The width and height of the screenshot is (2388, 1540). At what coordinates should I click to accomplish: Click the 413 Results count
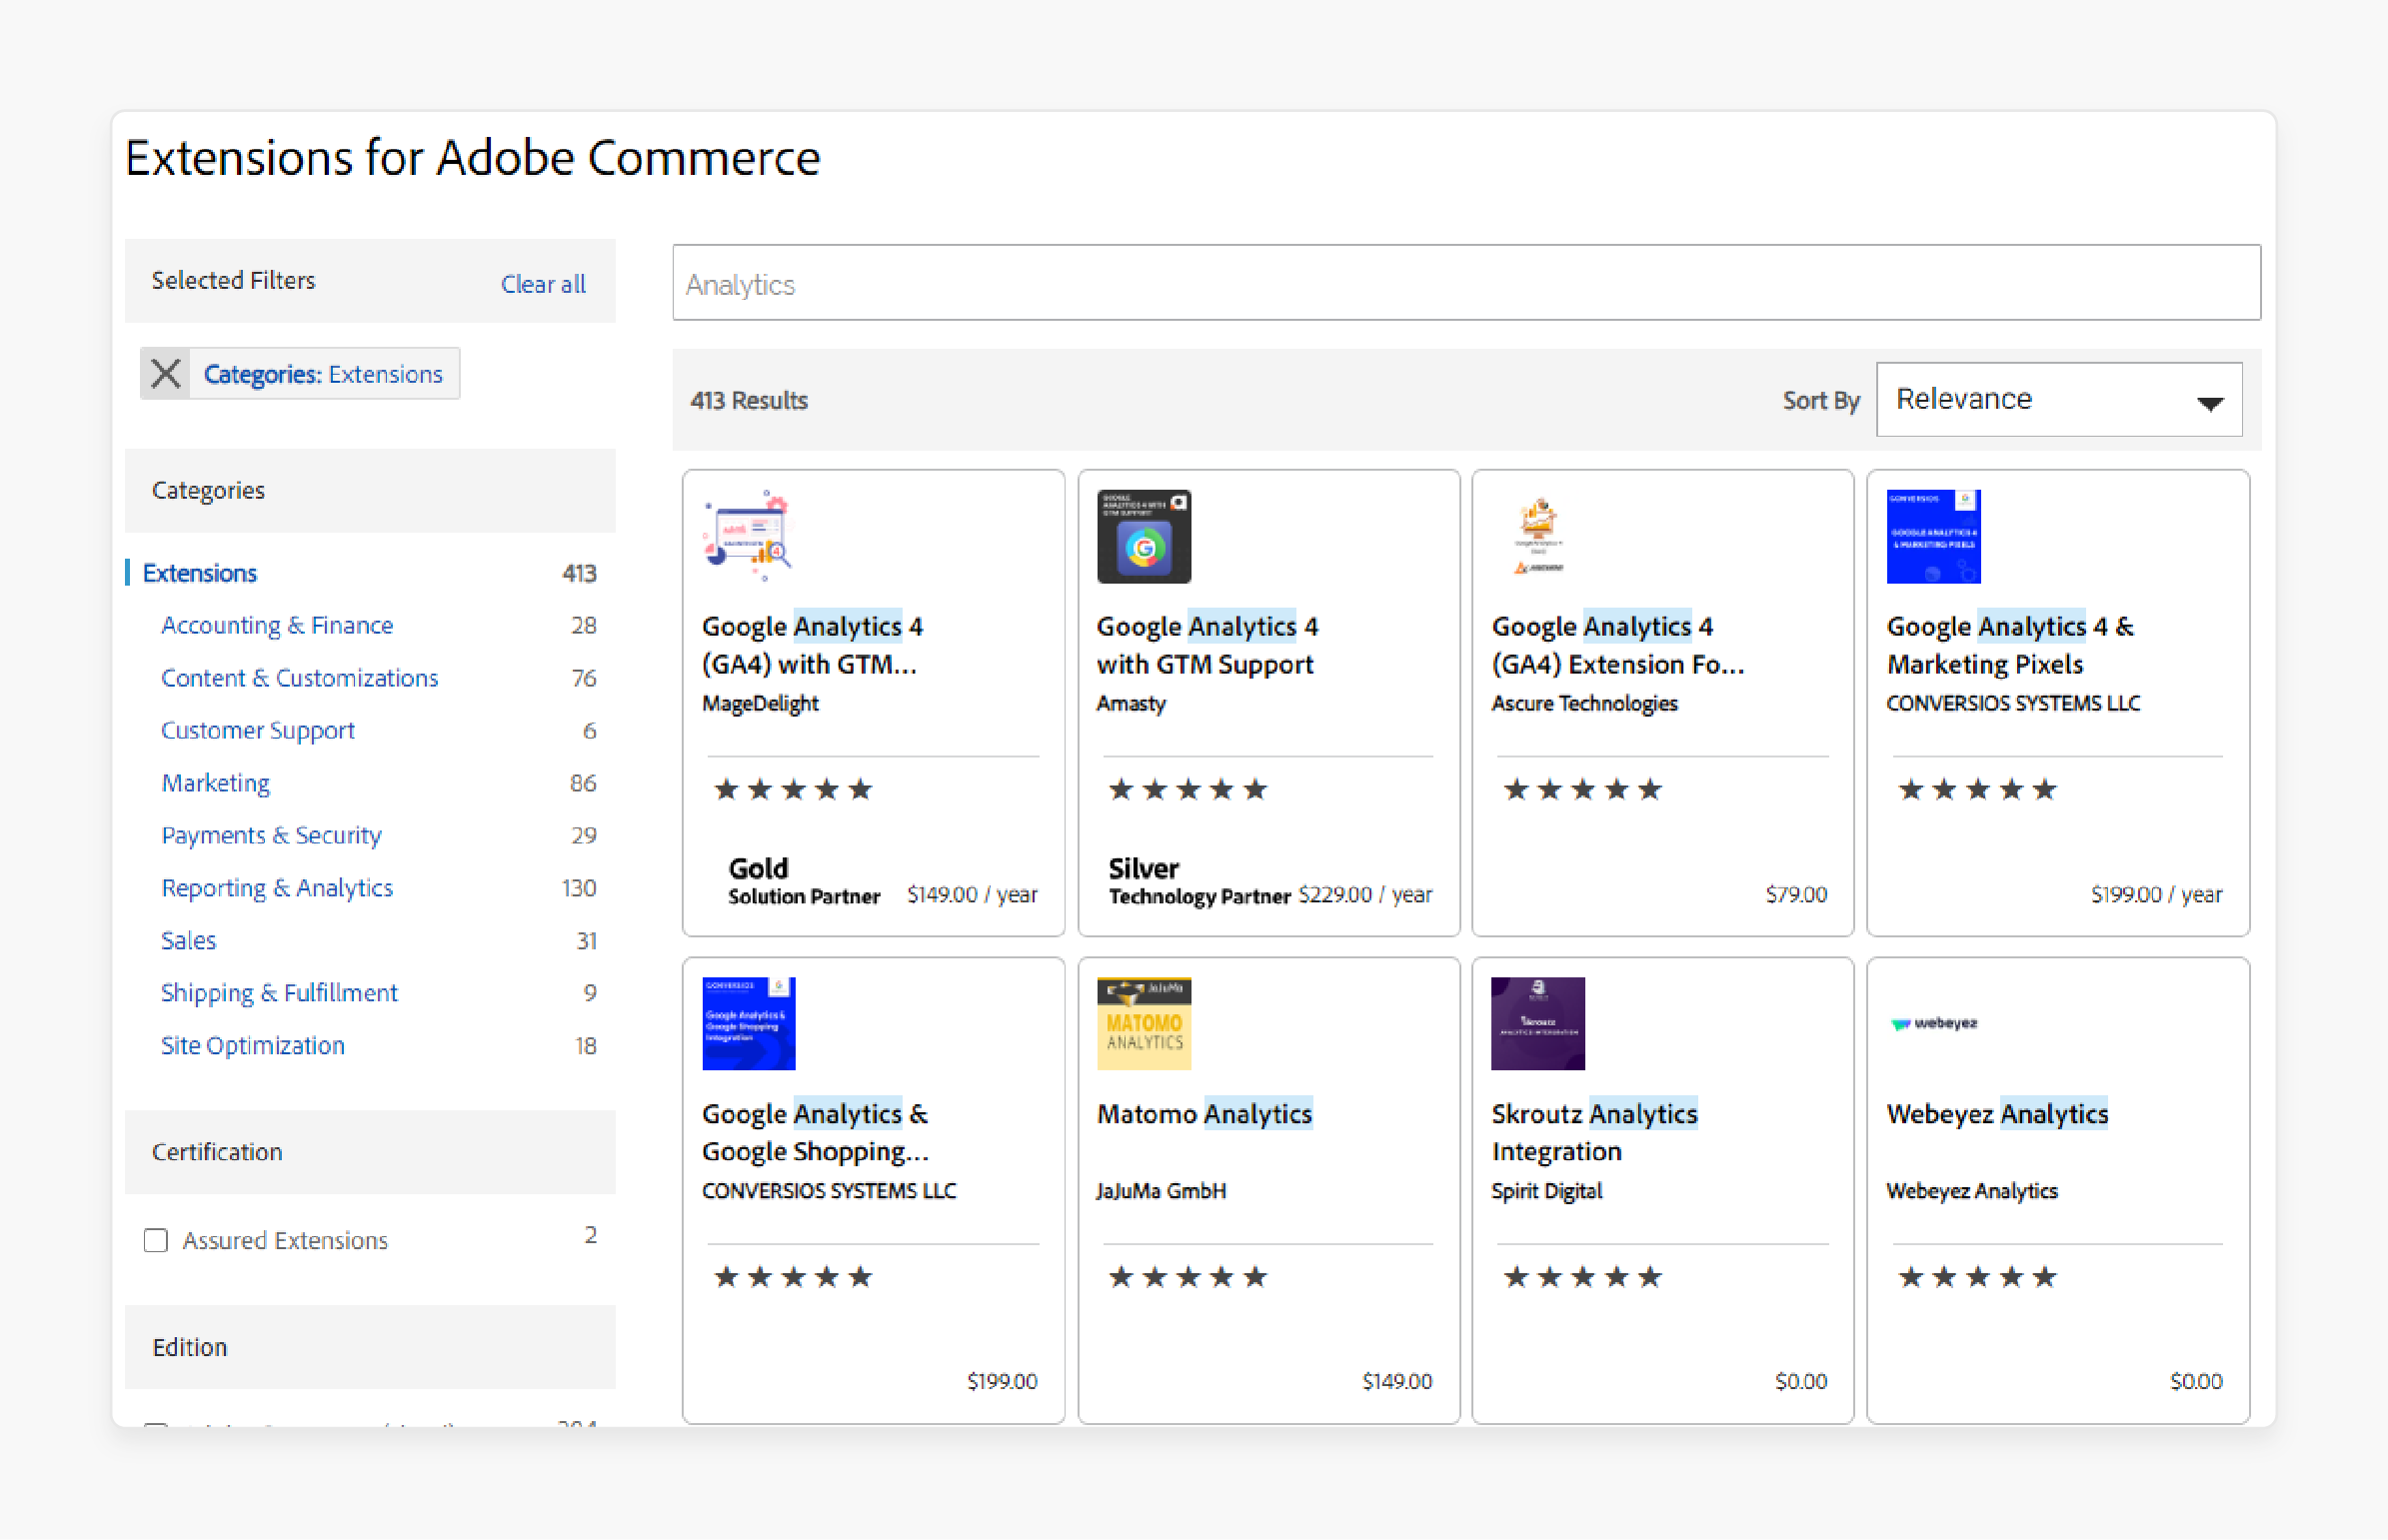pyautogui.click(x=749, y=400)
